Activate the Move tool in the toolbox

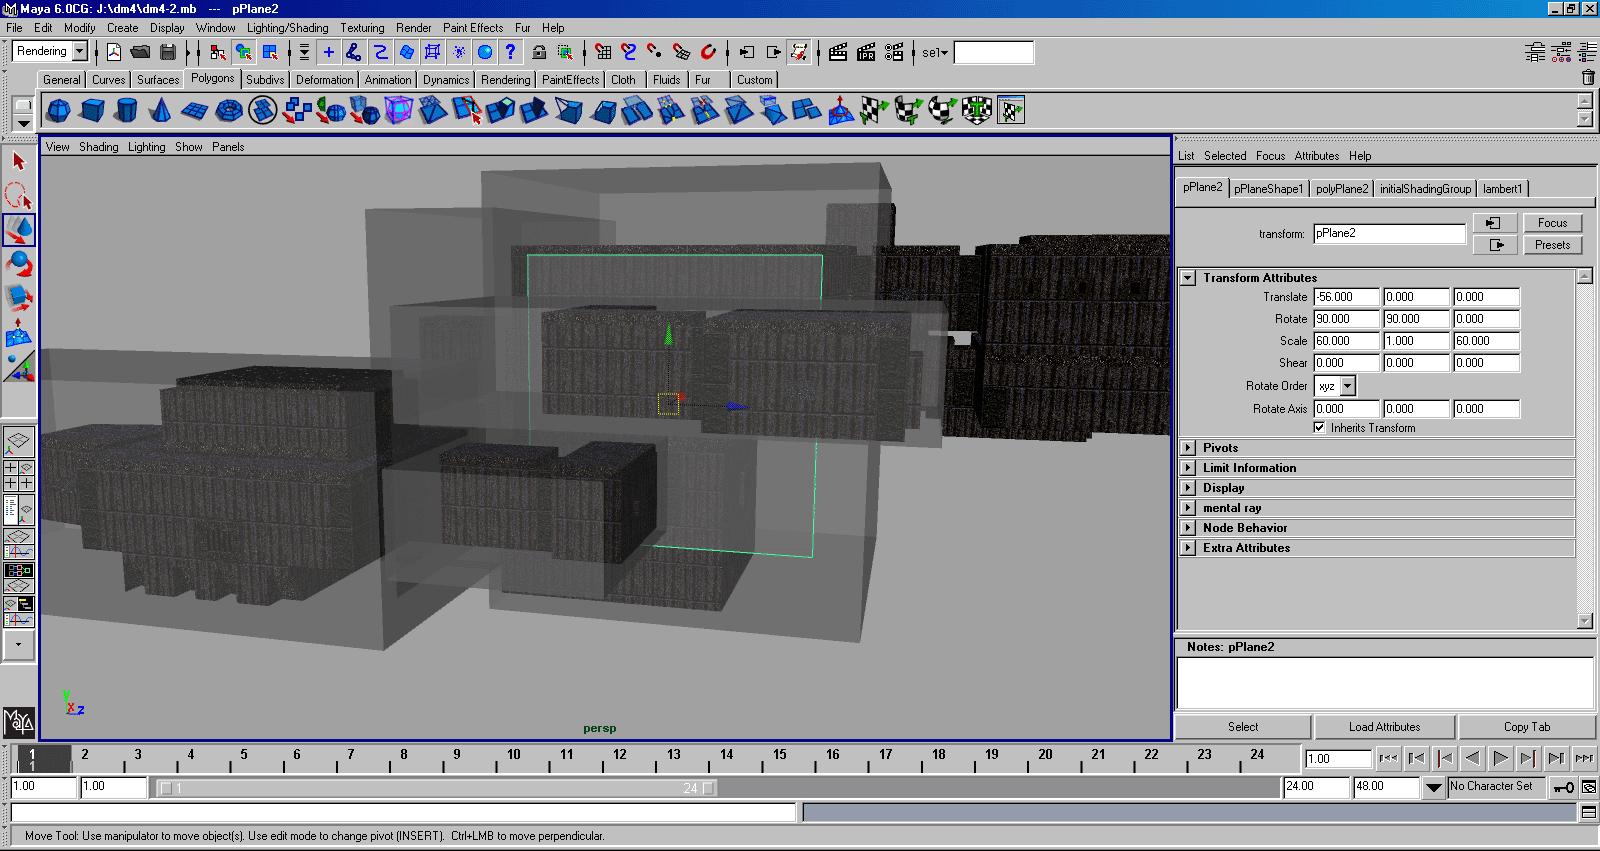[x=19, y=230]
